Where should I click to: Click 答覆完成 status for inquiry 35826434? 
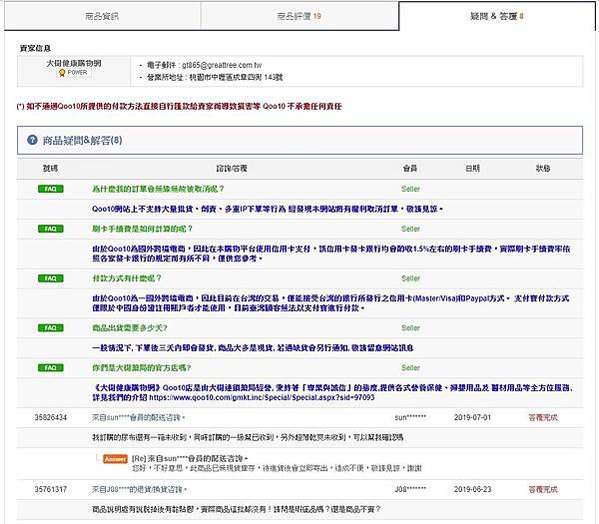pyautogui.click(x=543, y=417)
